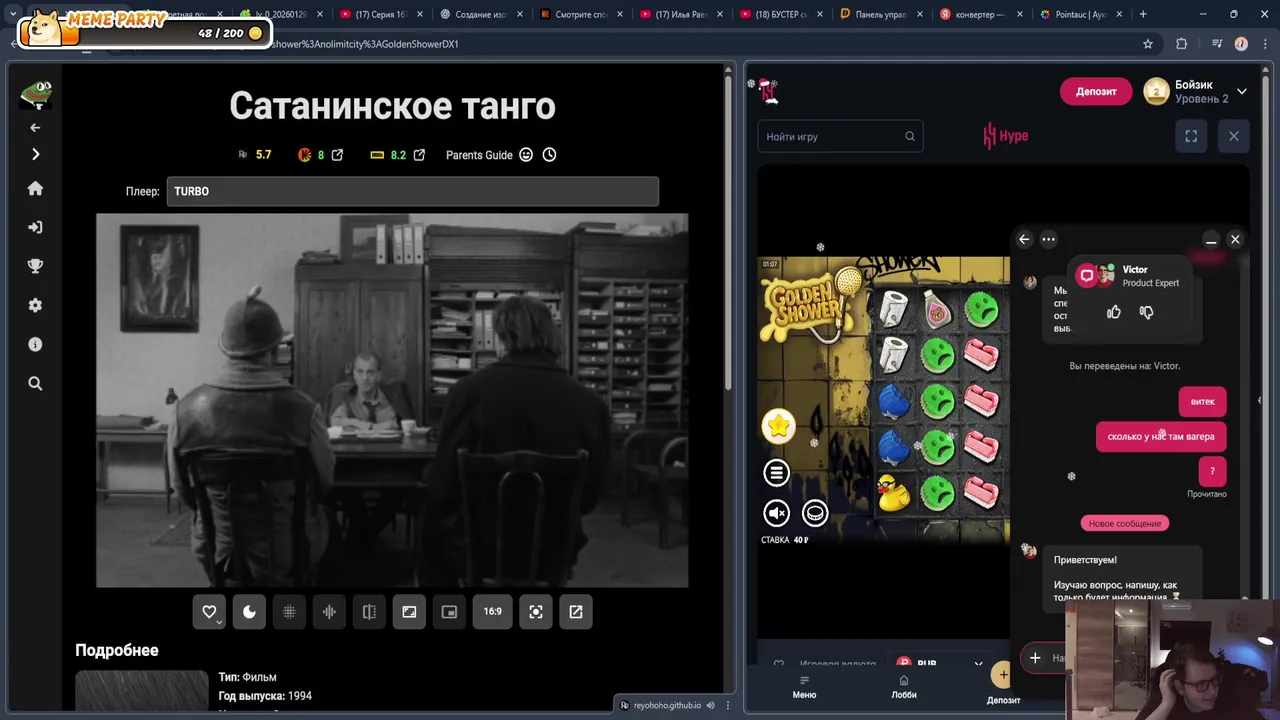Open the info icon in left sidebar
1280x720 pixels.
[x=35, y=344]
